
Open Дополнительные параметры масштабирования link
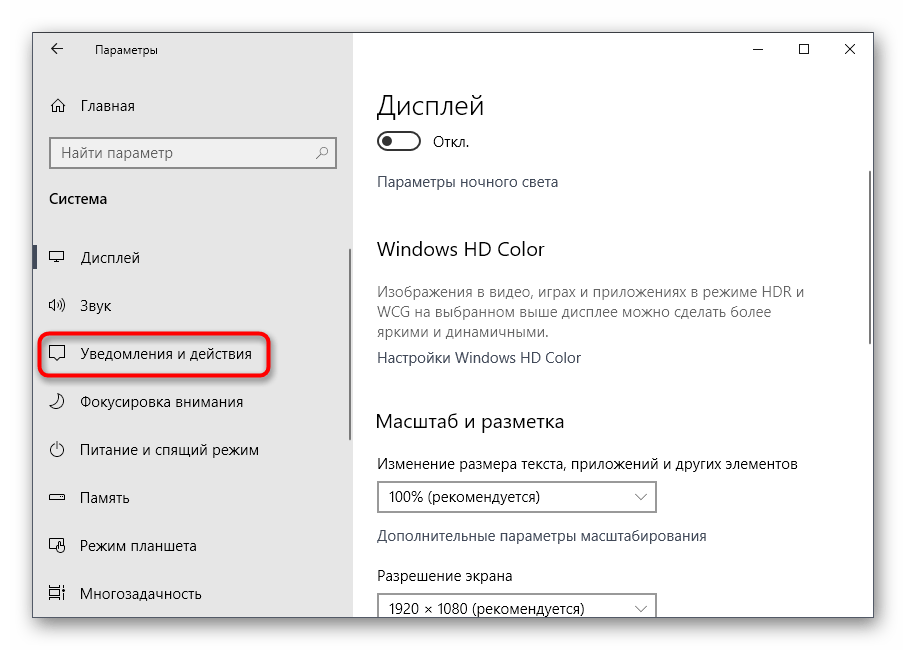tap(541, 536)
